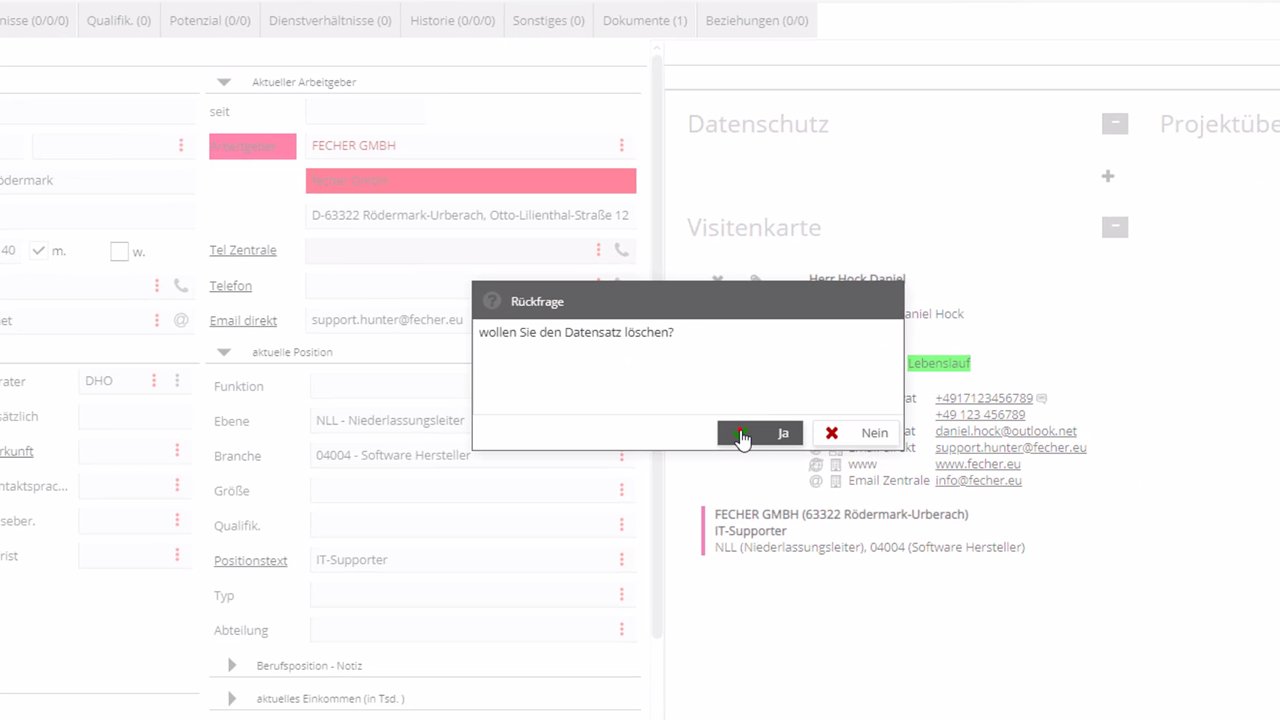Click daniel.hock@outlook.net email link

1006,431
